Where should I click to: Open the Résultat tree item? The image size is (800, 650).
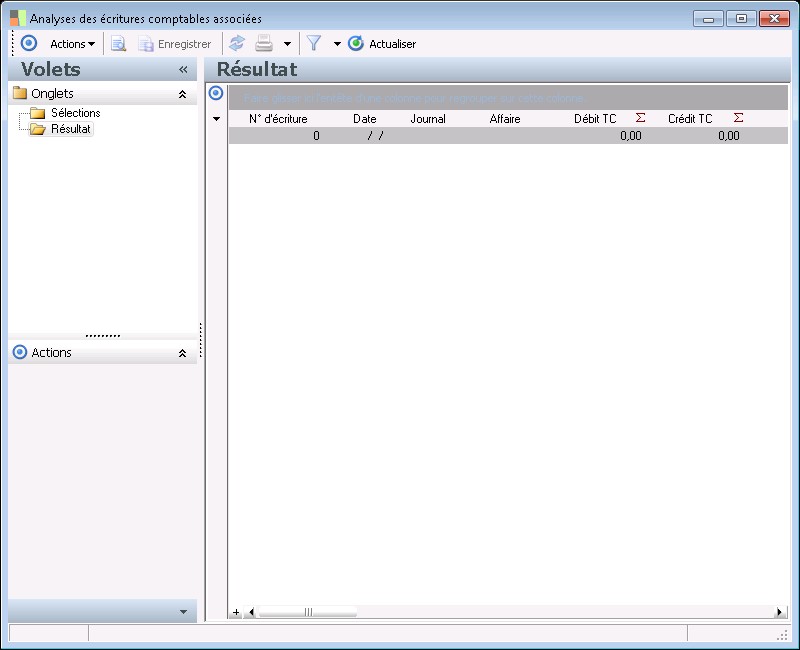pyautogui.click(x=71, y=129)
